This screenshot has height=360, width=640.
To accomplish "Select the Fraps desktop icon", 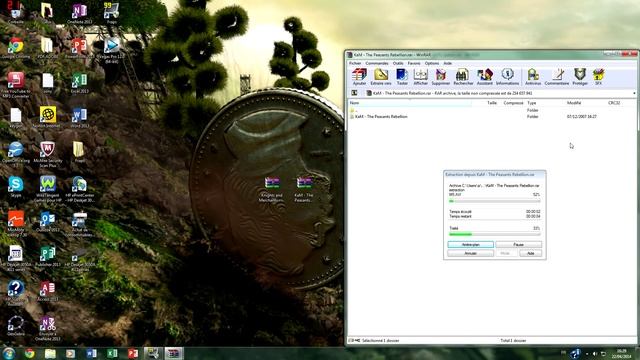I will [111, 14].
